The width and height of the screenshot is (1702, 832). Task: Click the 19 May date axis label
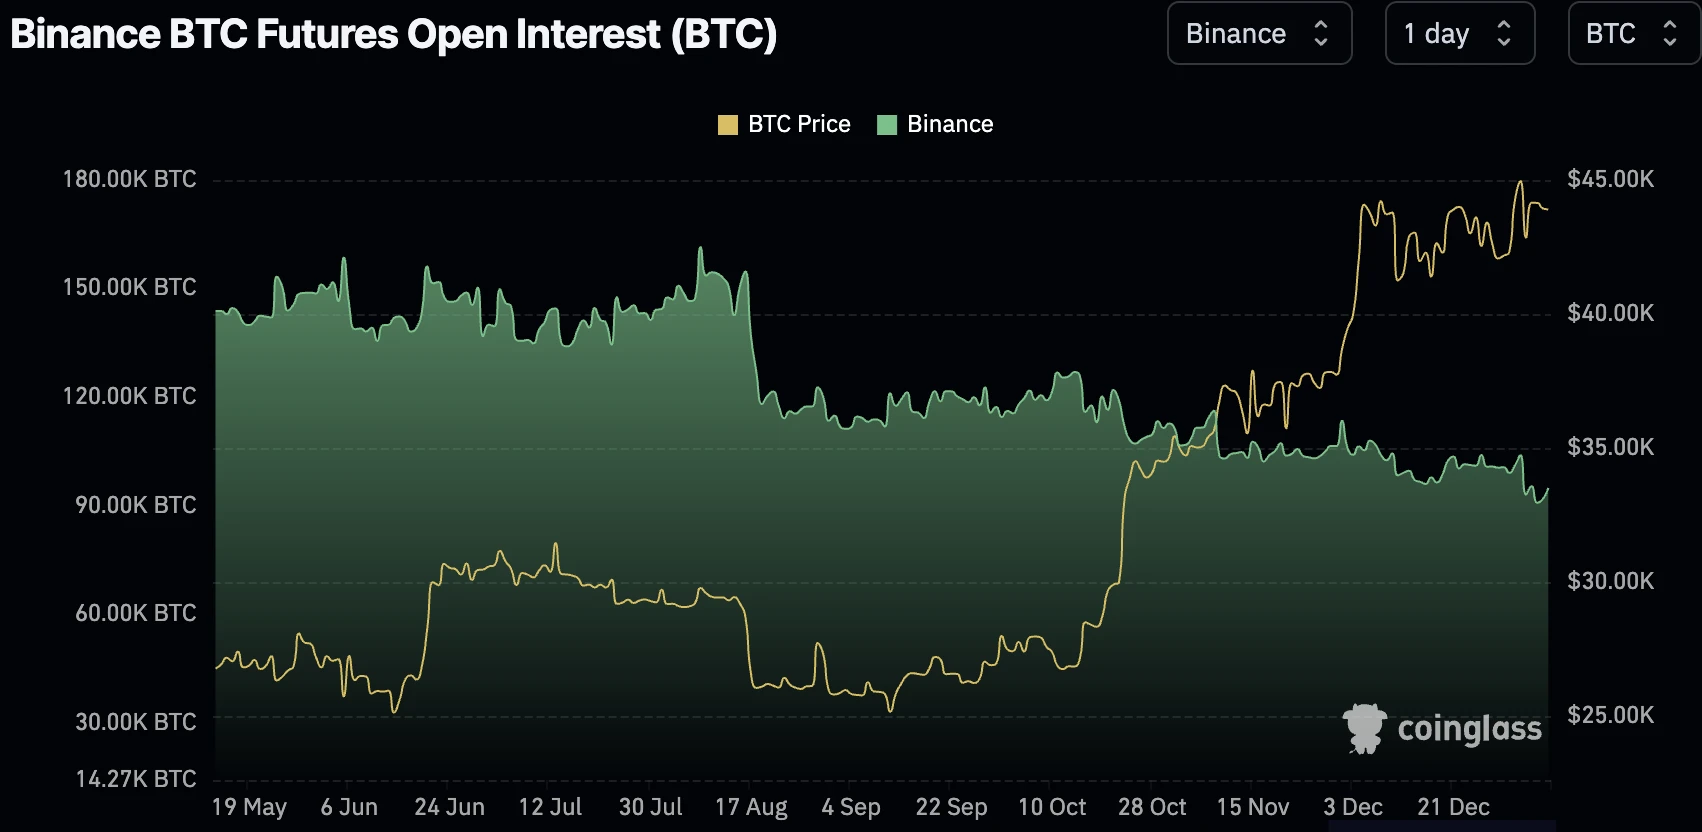click(x=249, y=807)
